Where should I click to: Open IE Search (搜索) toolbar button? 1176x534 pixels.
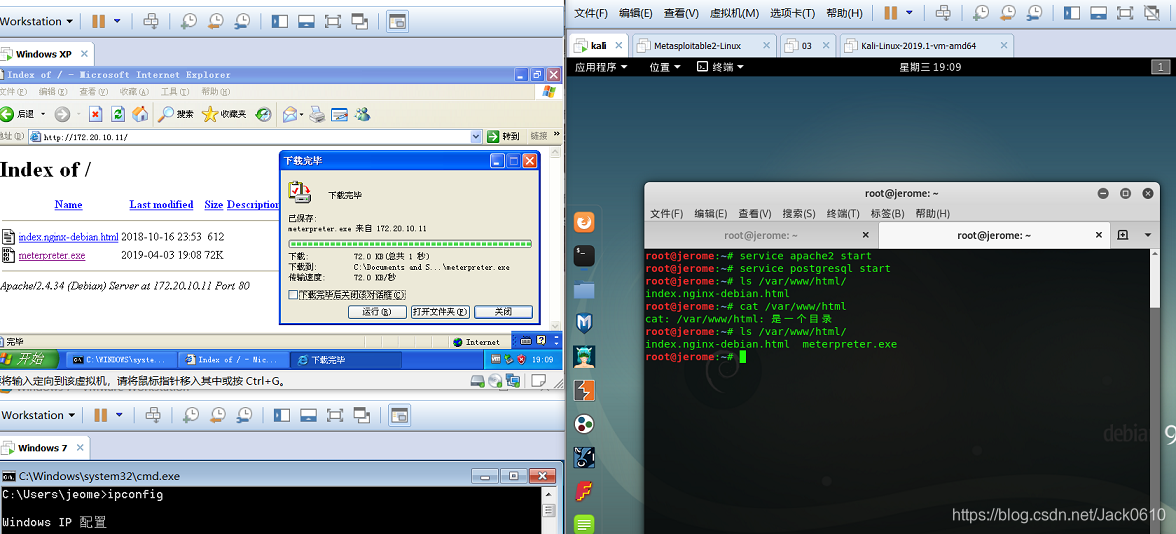coord(176,114)
